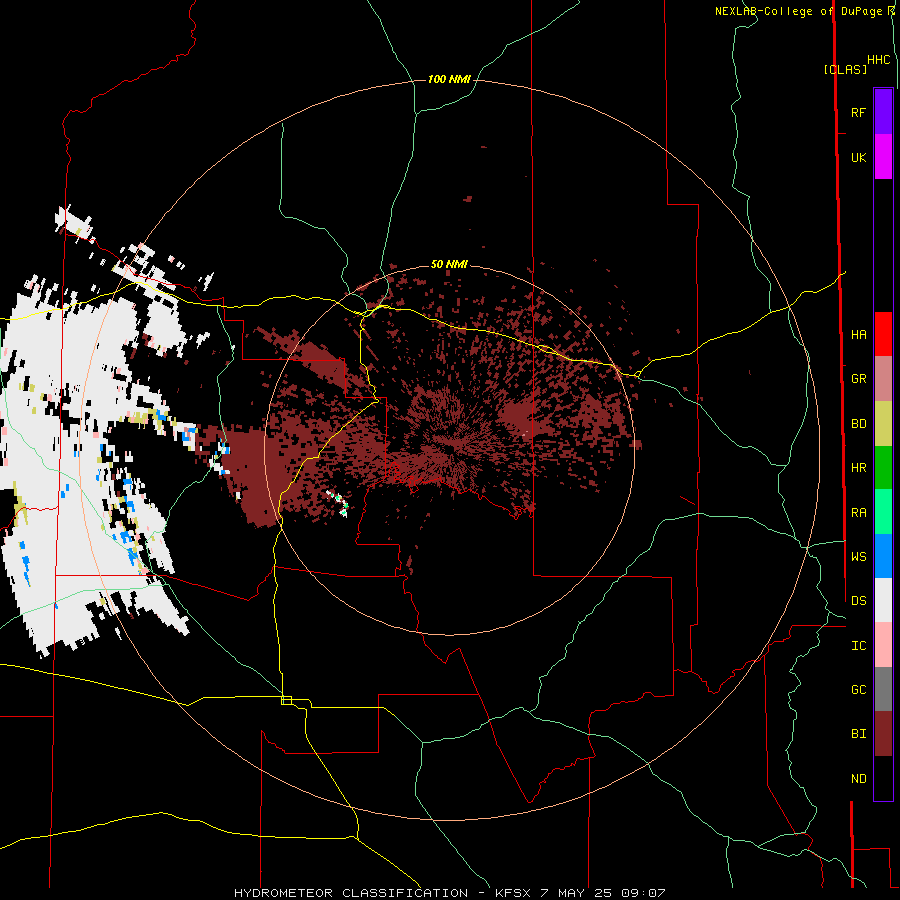Click the 'HA' legend label

(x=858, y=334)
